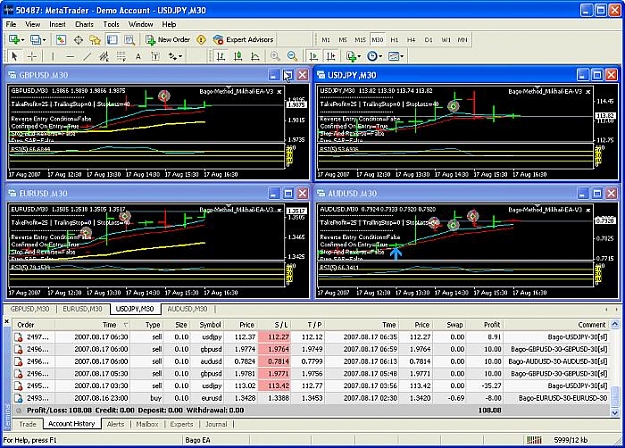Viewport: 625px width, 448px height.
Task: Open the File menu
Action: (11, 24)
